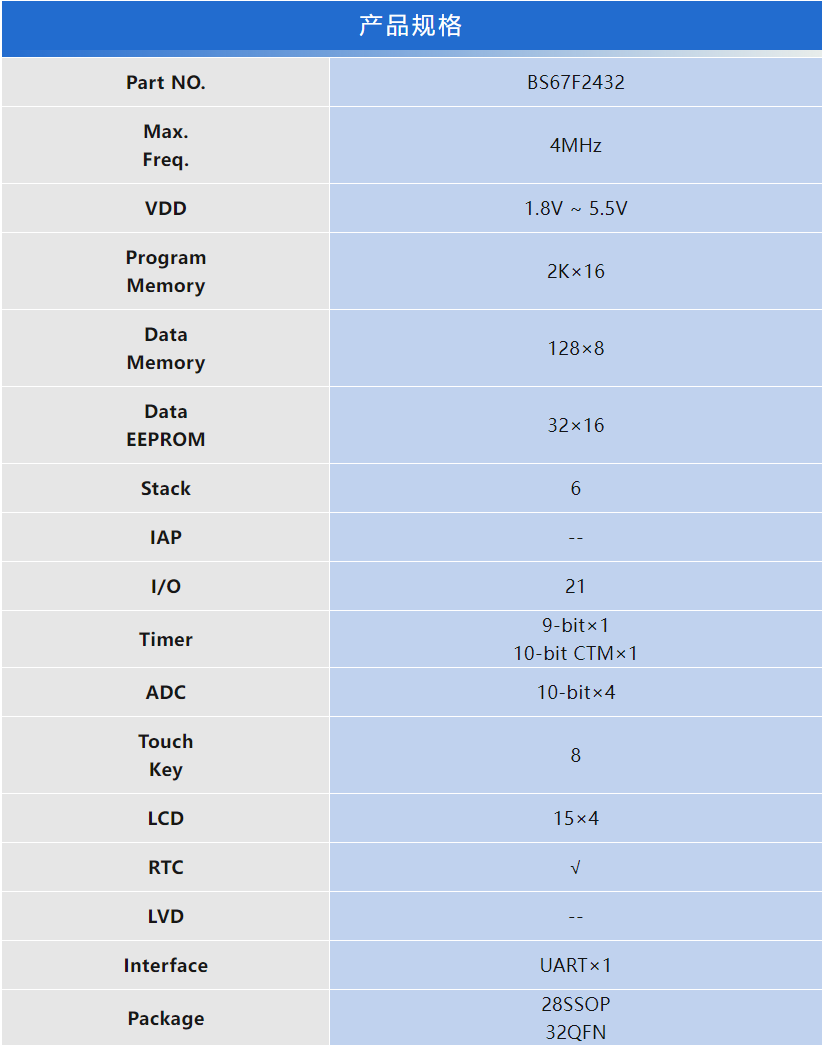Select the 10-bit CTM×1 timer text
Screen dimensions: 822x1045
coord(575,653)
